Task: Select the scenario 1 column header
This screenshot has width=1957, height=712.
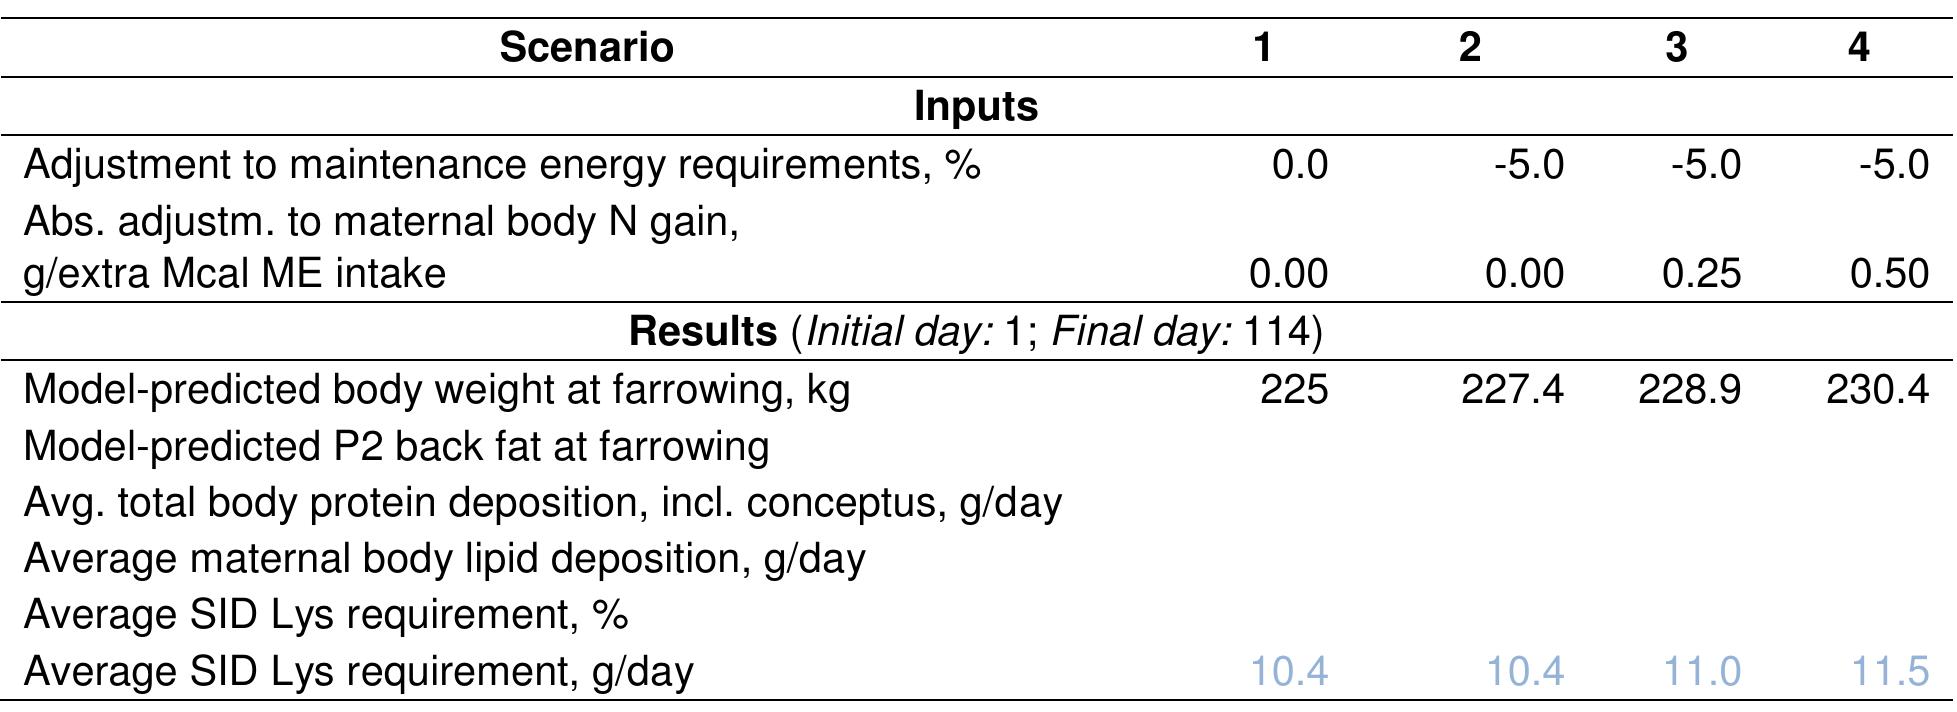Action: [1263, 47]
